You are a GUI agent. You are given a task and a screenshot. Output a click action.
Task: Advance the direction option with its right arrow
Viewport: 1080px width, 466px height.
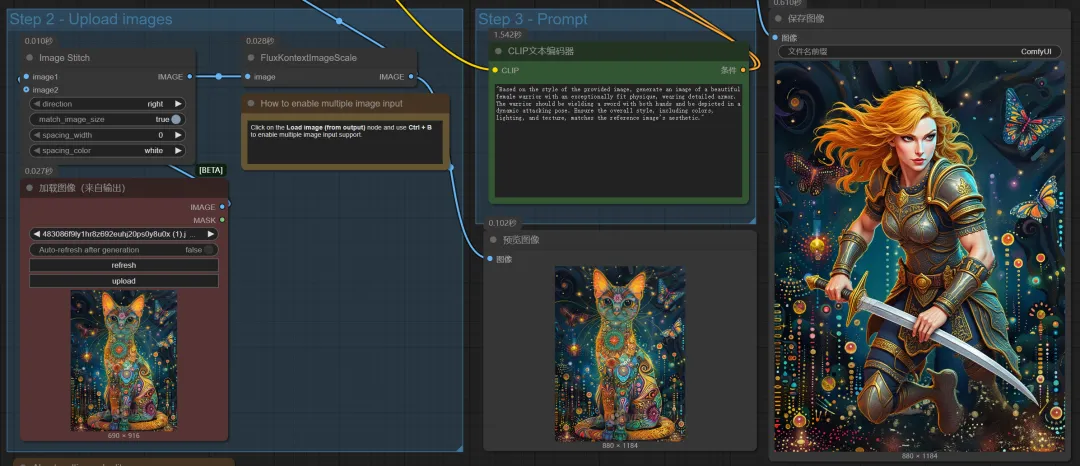[178, 104]
